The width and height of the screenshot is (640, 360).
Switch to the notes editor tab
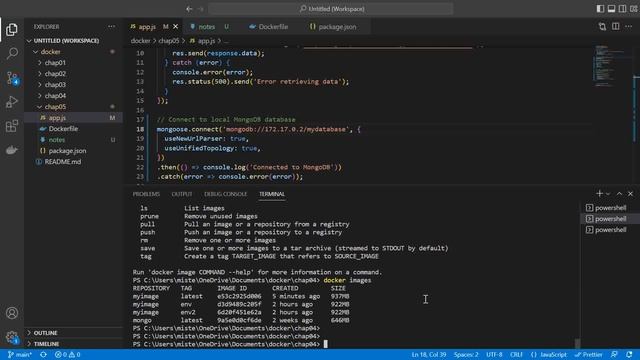(207, 27)
